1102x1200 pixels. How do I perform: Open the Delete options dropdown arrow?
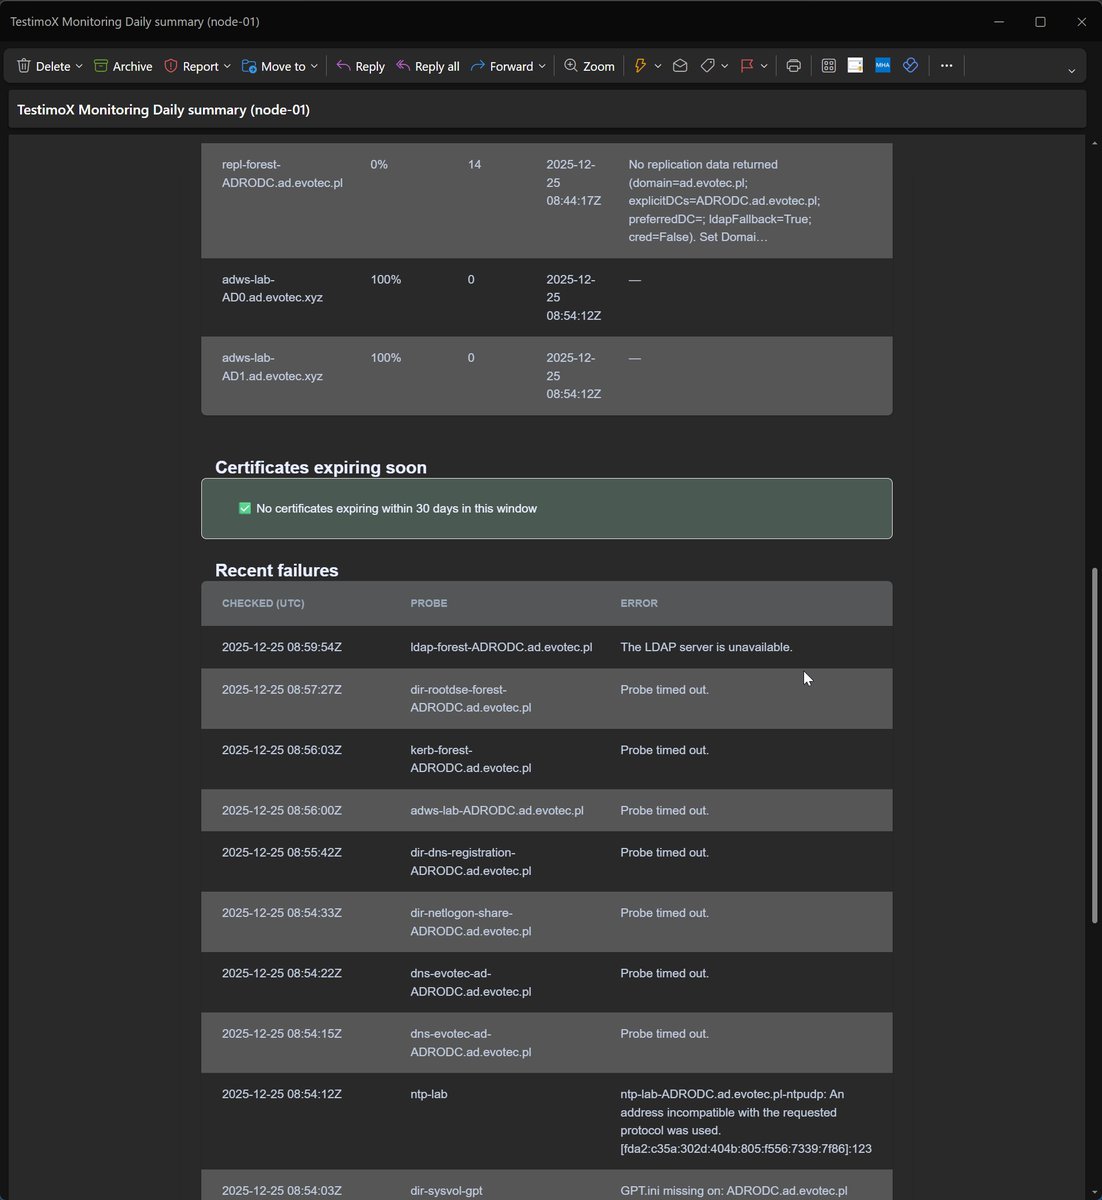[79, 66]
